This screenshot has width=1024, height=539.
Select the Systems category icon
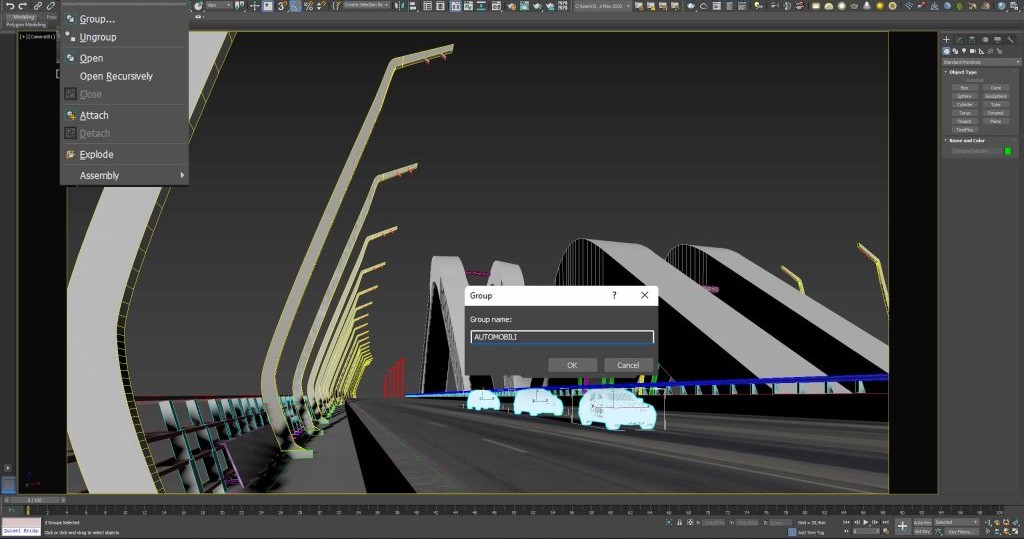[x=999, y=51]
